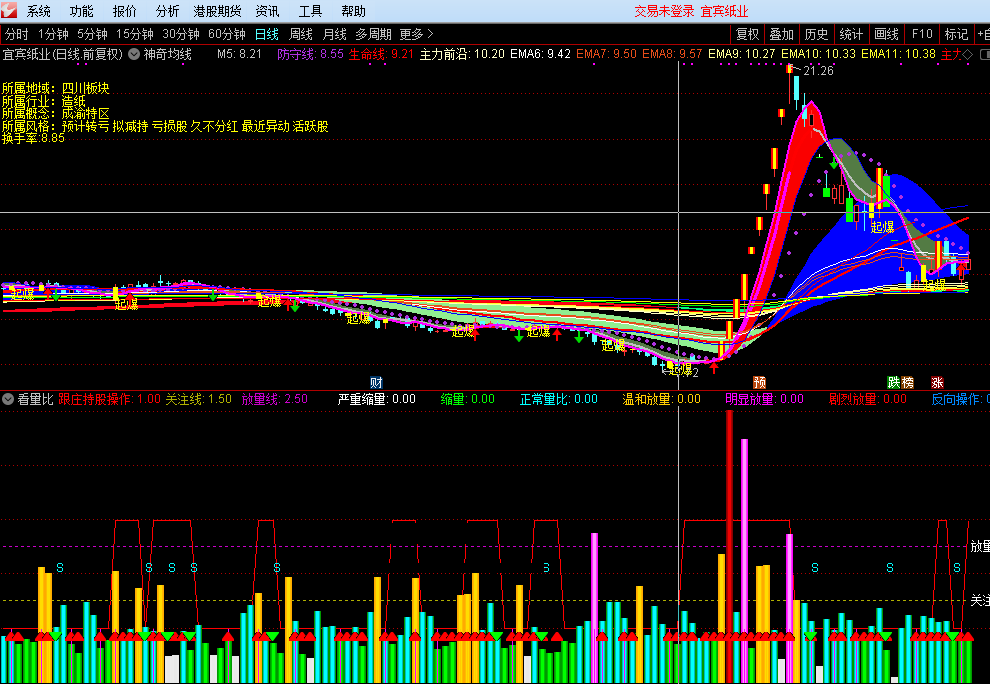This screenshot has height=684, width=990.
Task: Open the 统计 statistics button
Action: (x=851, y=34)
